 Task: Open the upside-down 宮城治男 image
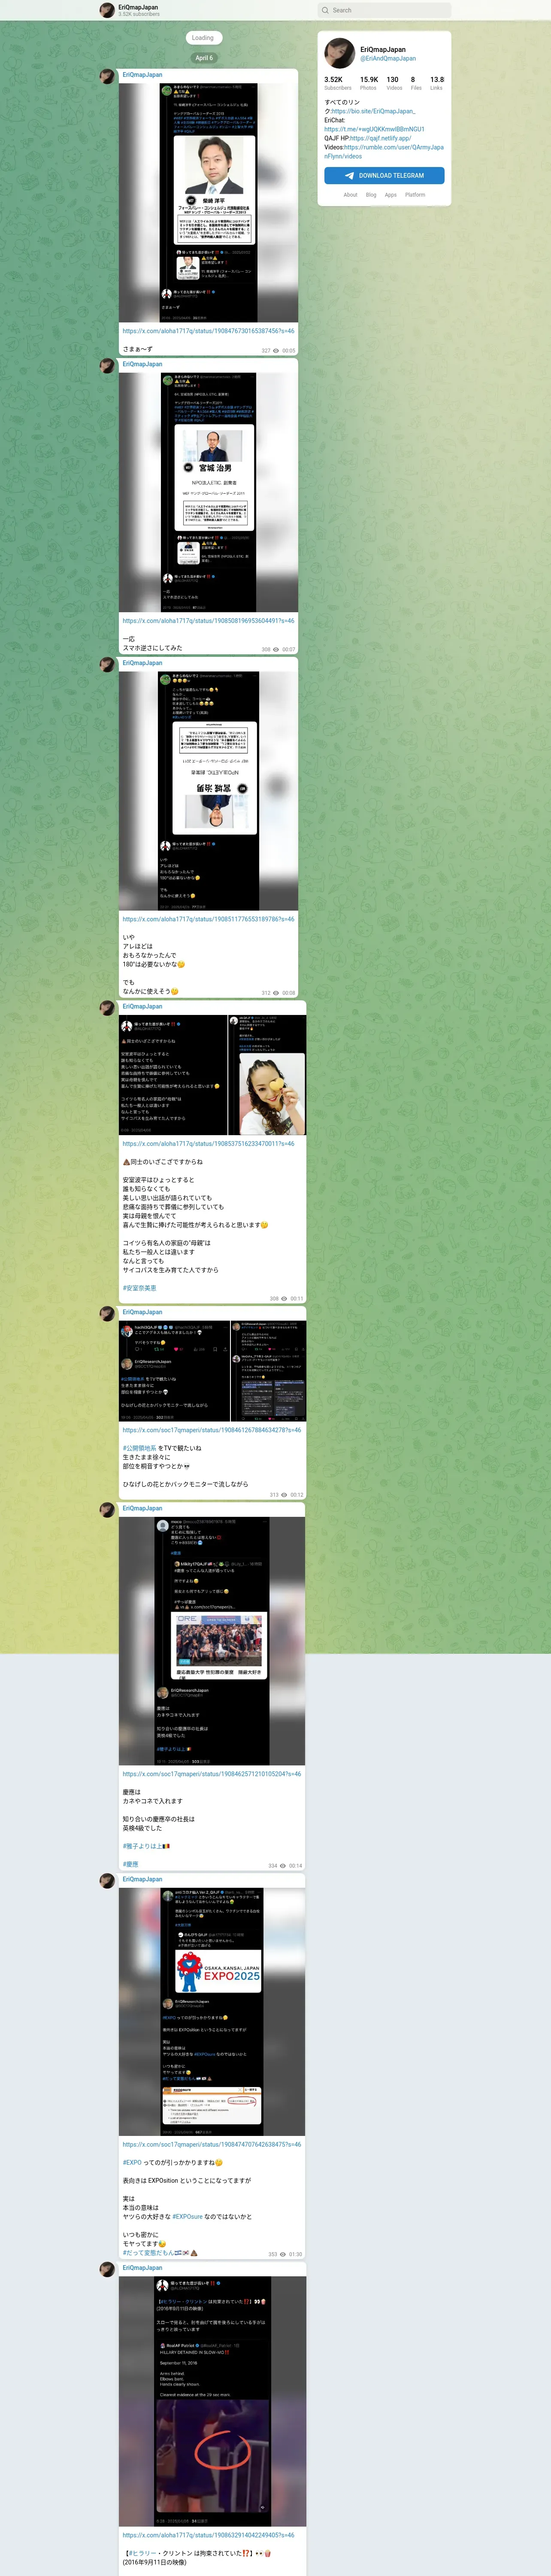tap(208, 790)
